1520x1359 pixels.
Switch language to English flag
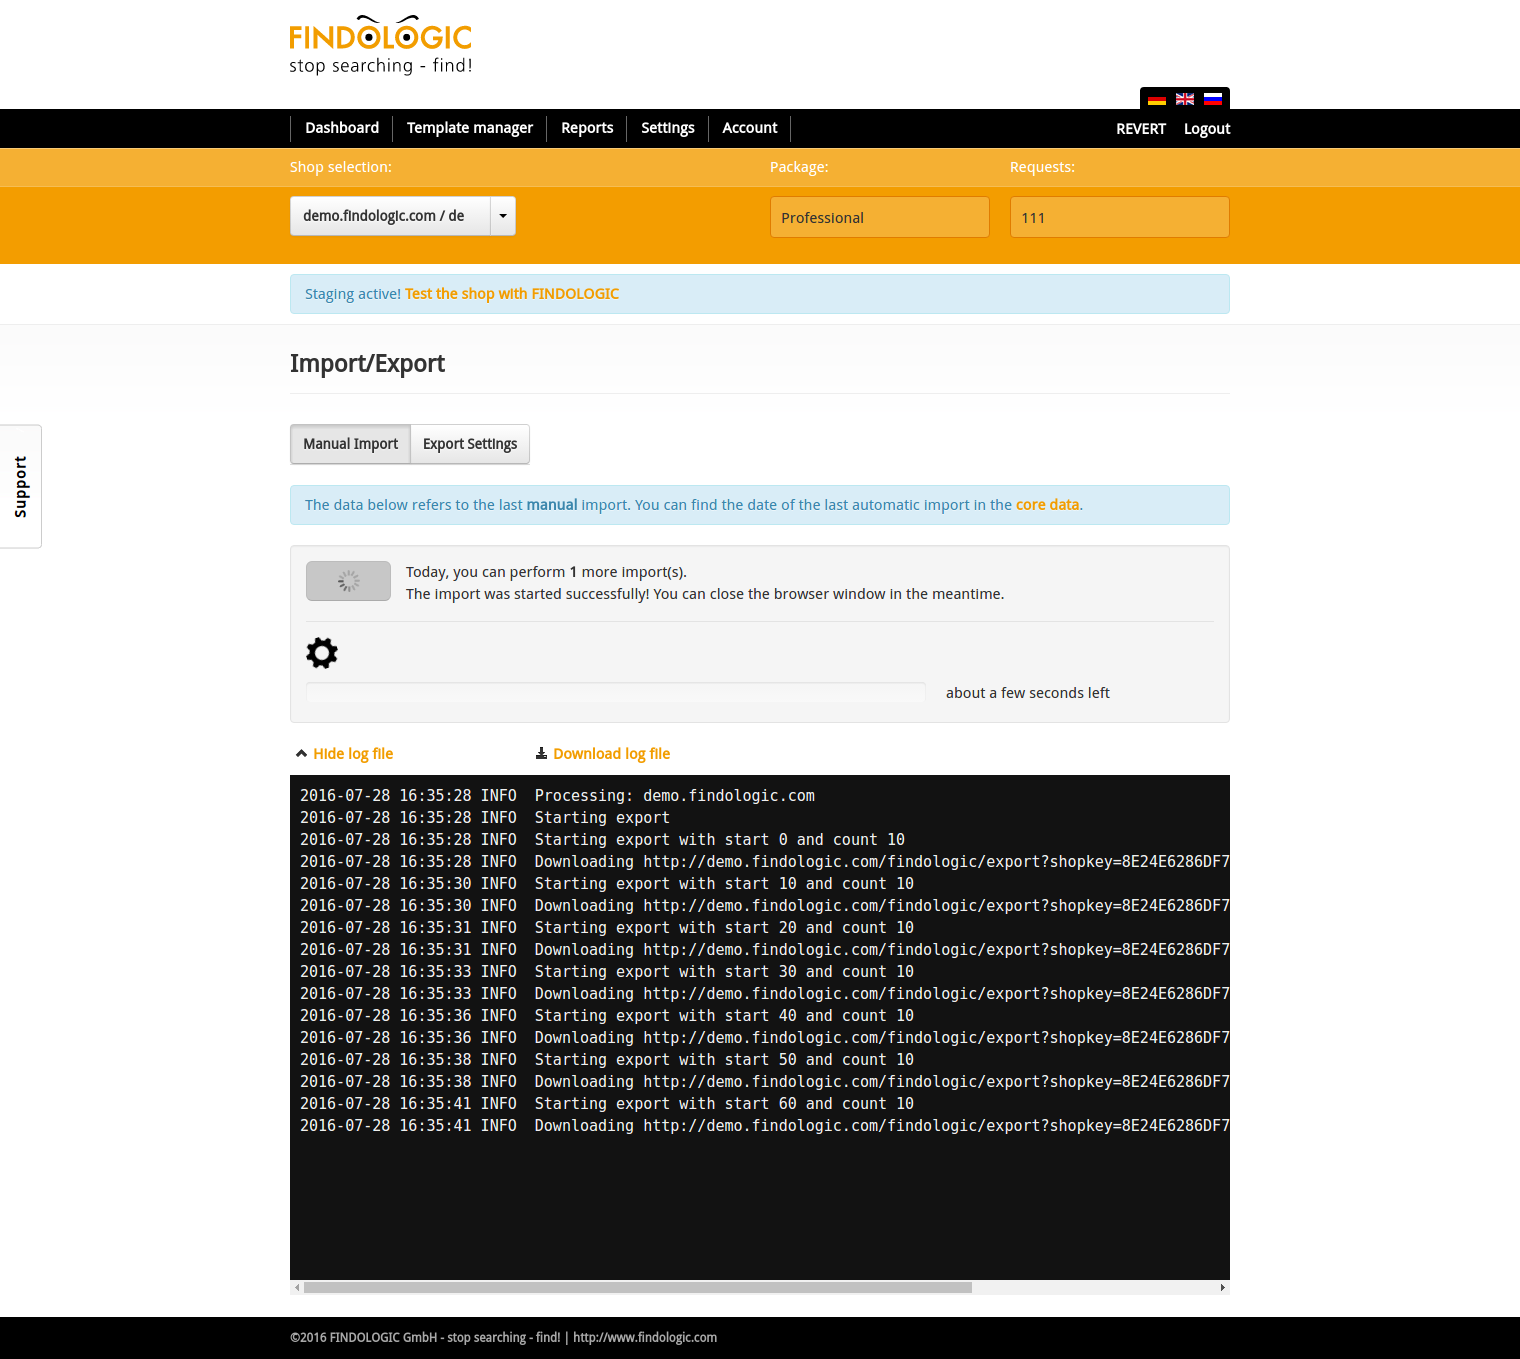(1185, 99)
